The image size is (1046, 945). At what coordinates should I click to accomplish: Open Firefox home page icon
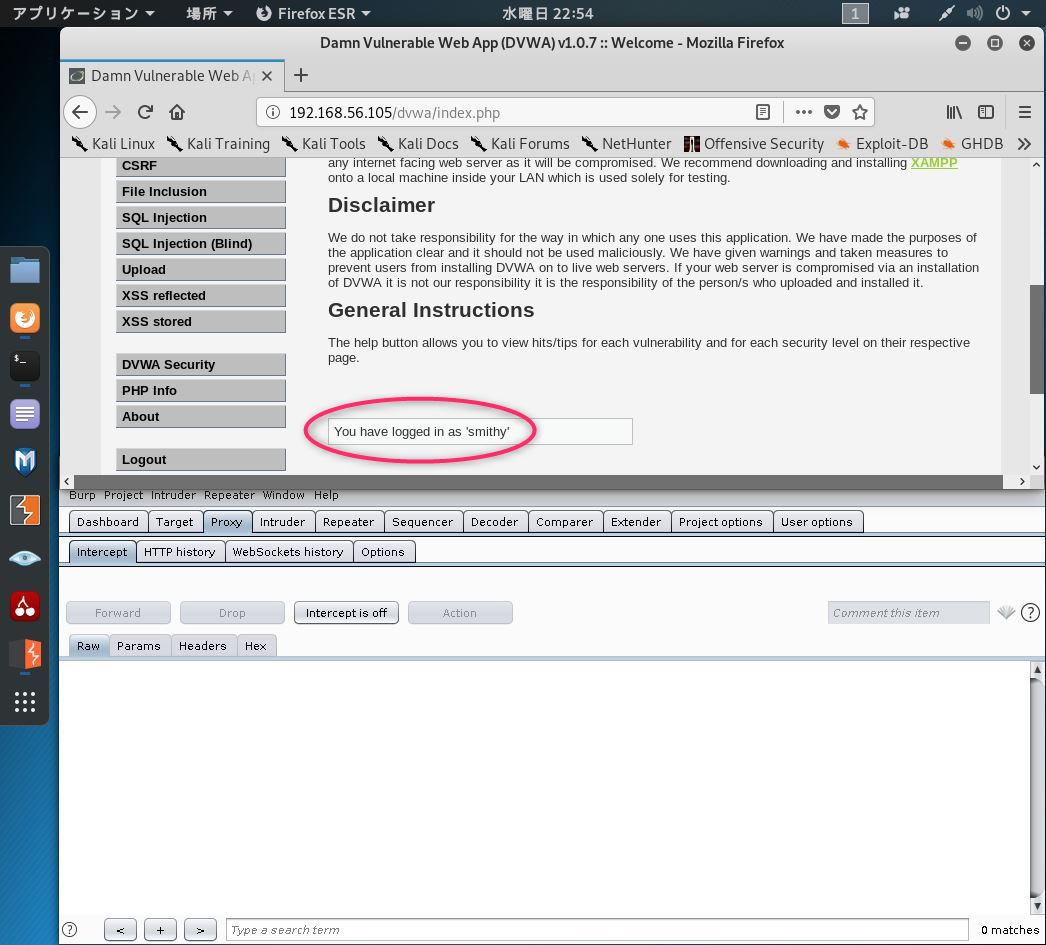[177, 112]
